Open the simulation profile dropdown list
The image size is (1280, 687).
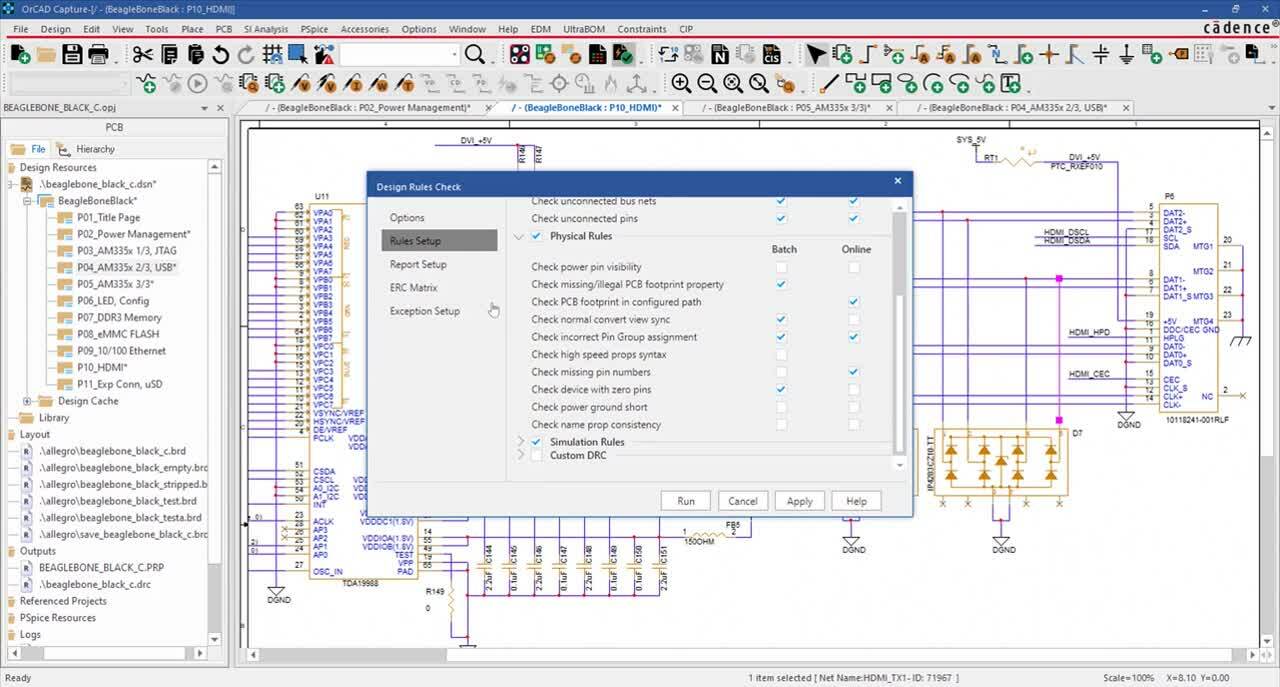click(125, 84)
